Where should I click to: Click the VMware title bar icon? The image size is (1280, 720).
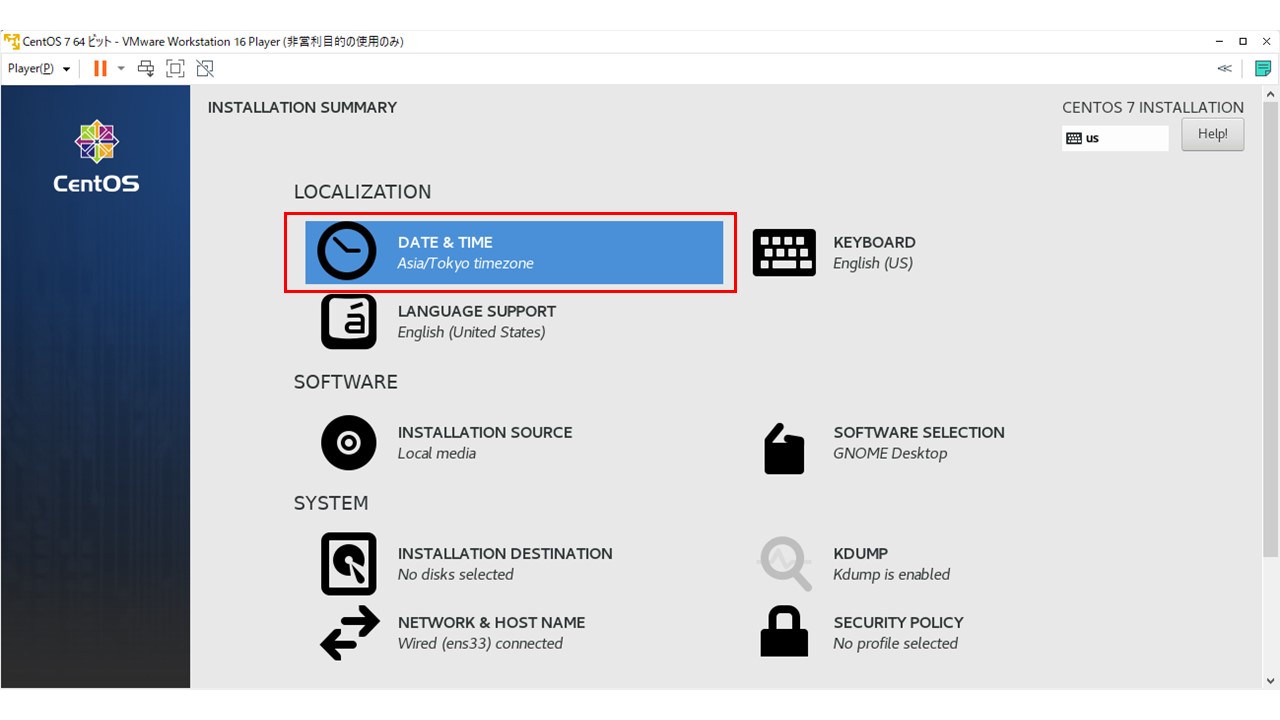click(12, 41)
